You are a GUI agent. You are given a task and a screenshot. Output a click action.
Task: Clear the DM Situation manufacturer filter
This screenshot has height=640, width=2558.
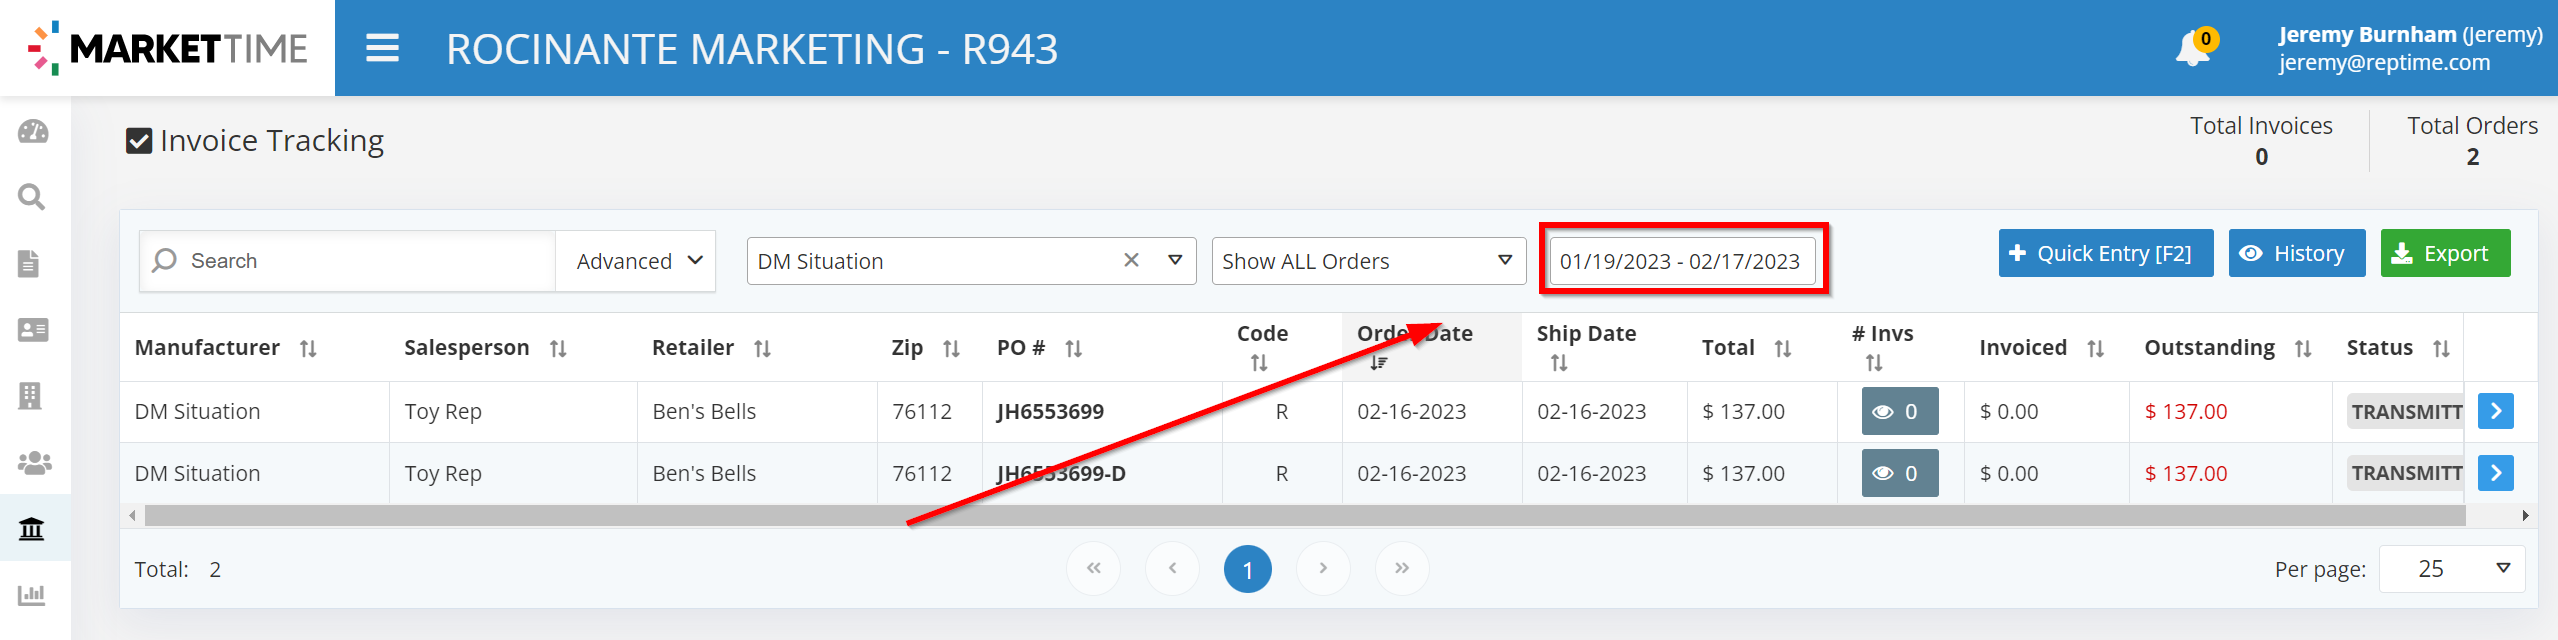1131,260
